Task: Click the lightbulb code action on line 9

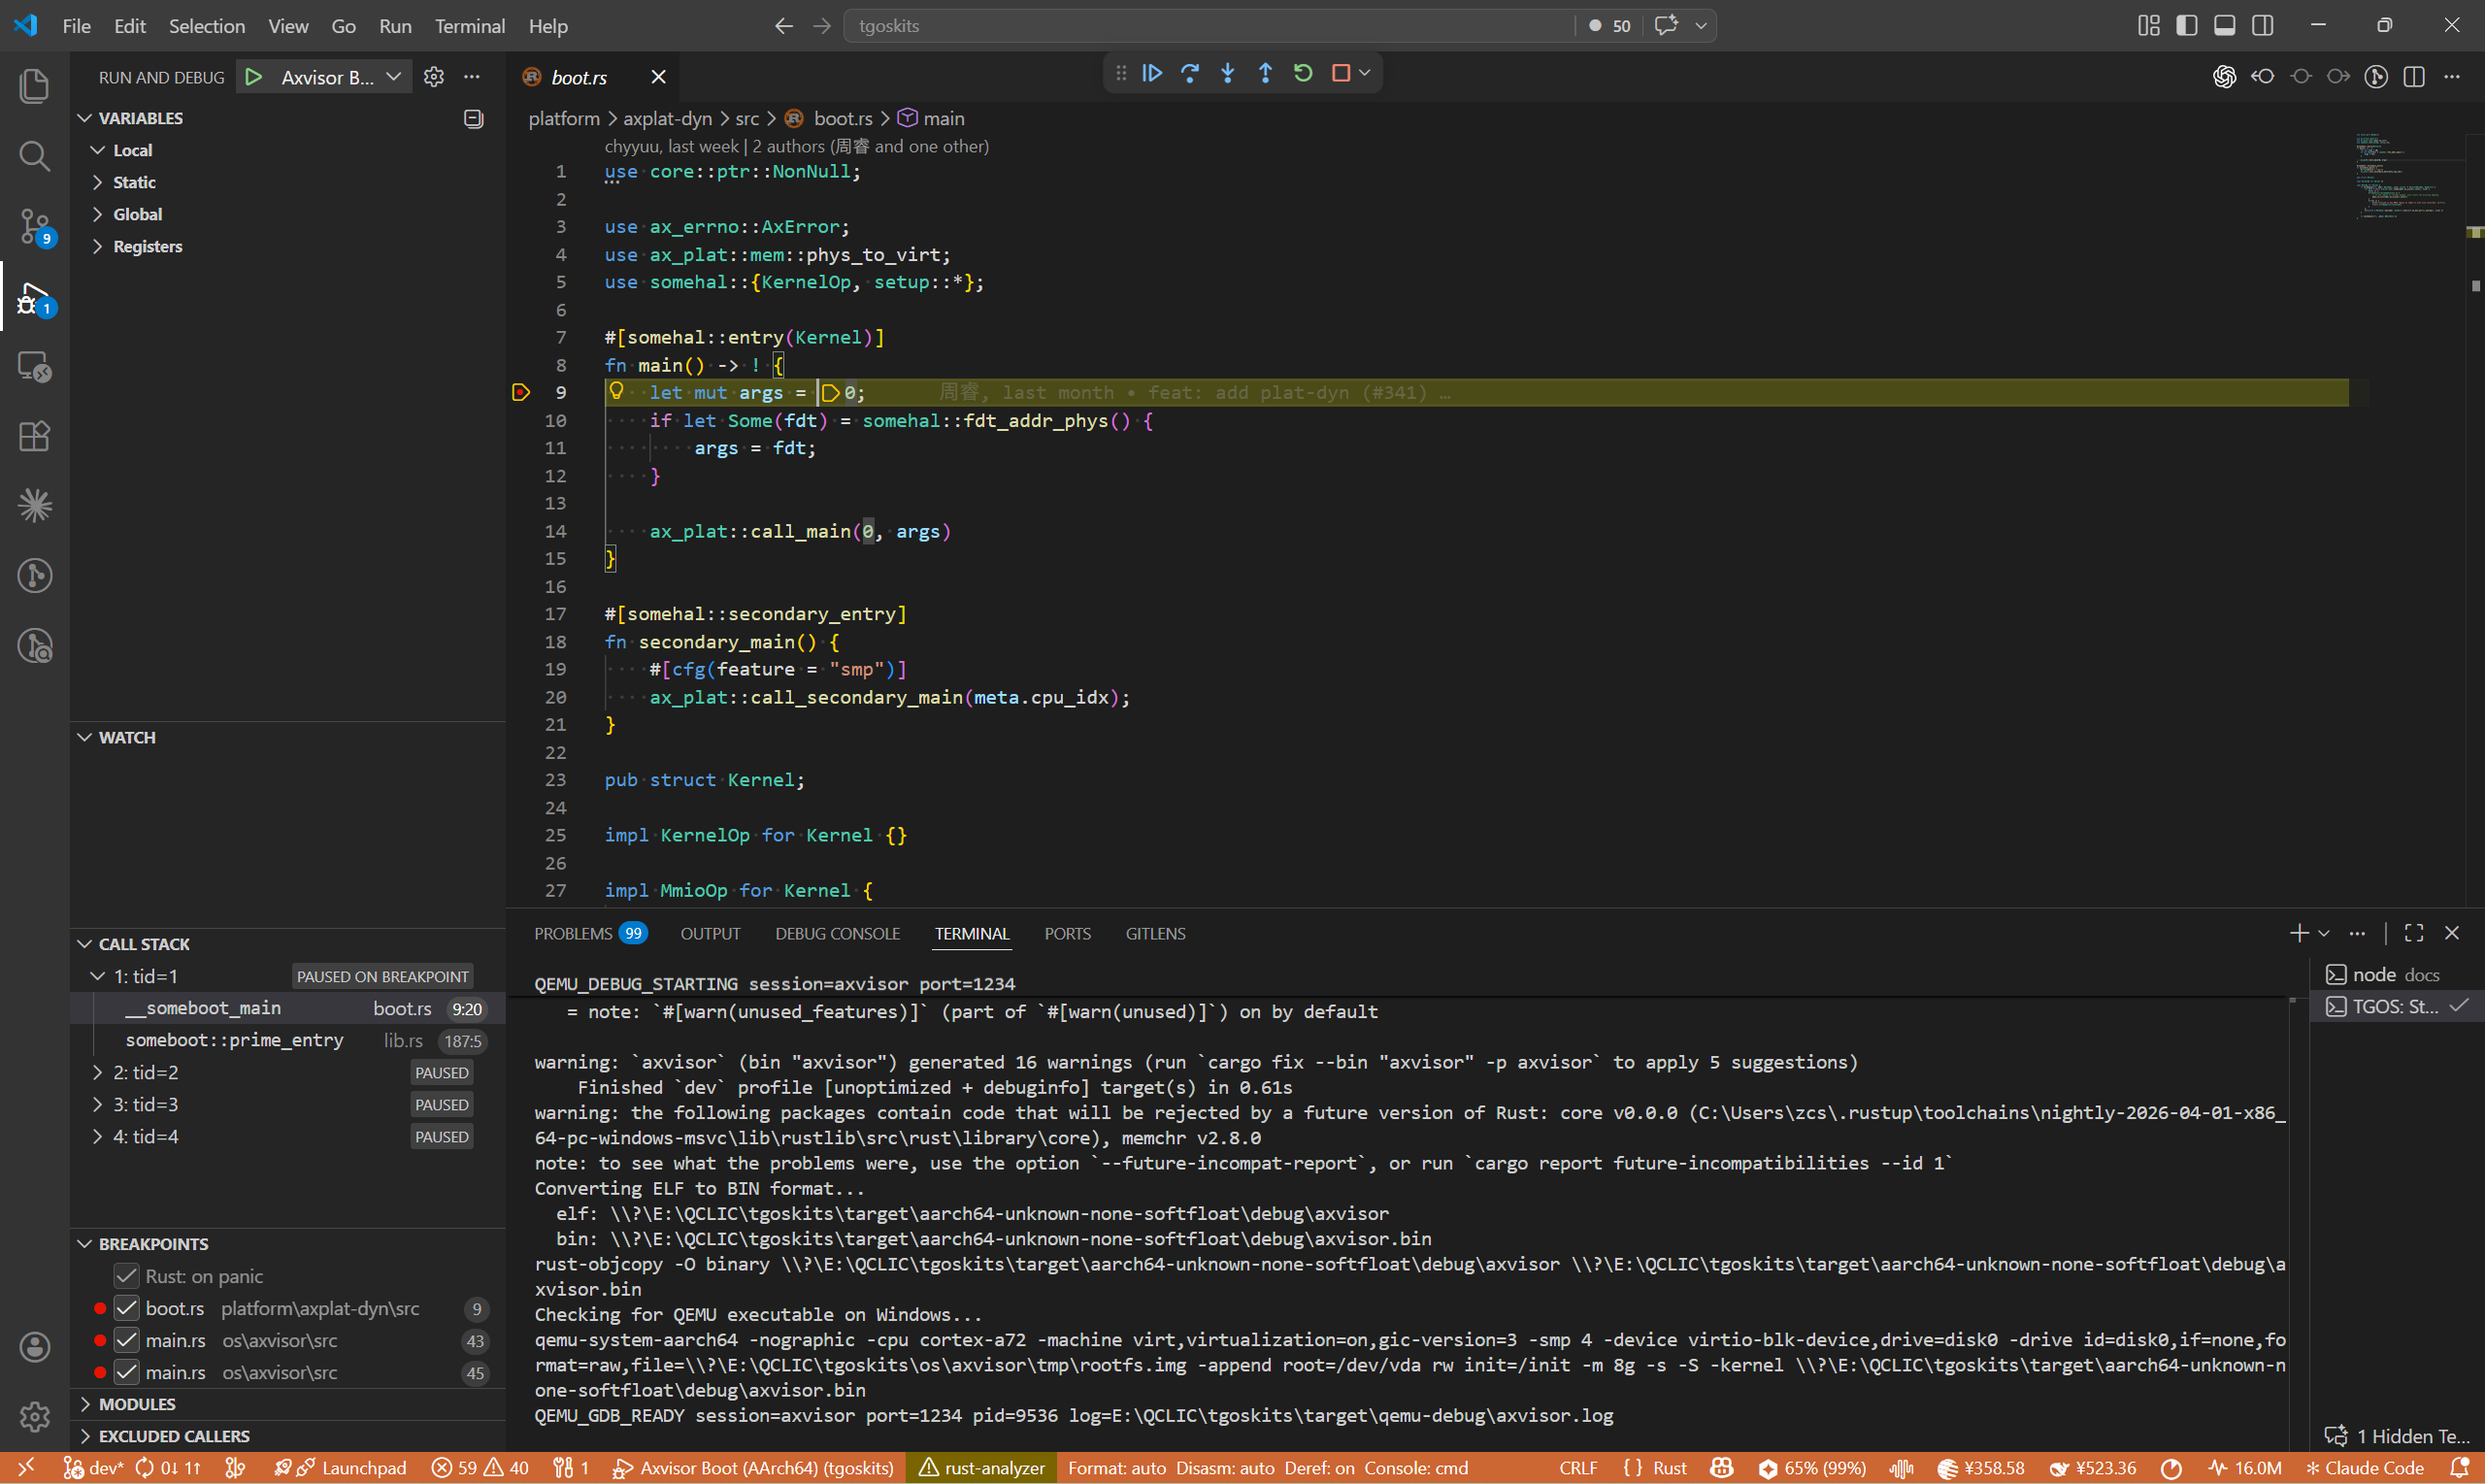Action: tap(617, 391)
